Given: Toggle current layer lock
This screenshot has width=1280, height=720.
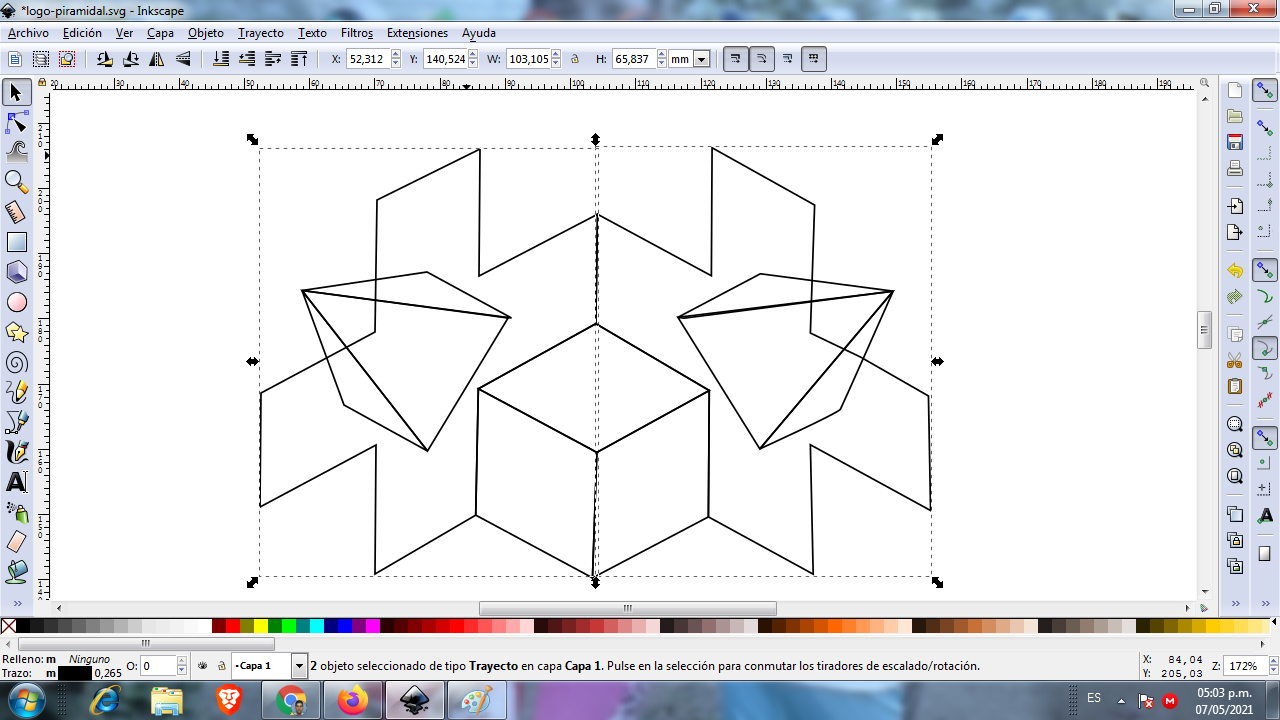Looking at the screenshot, I should (x=221, y=665).
